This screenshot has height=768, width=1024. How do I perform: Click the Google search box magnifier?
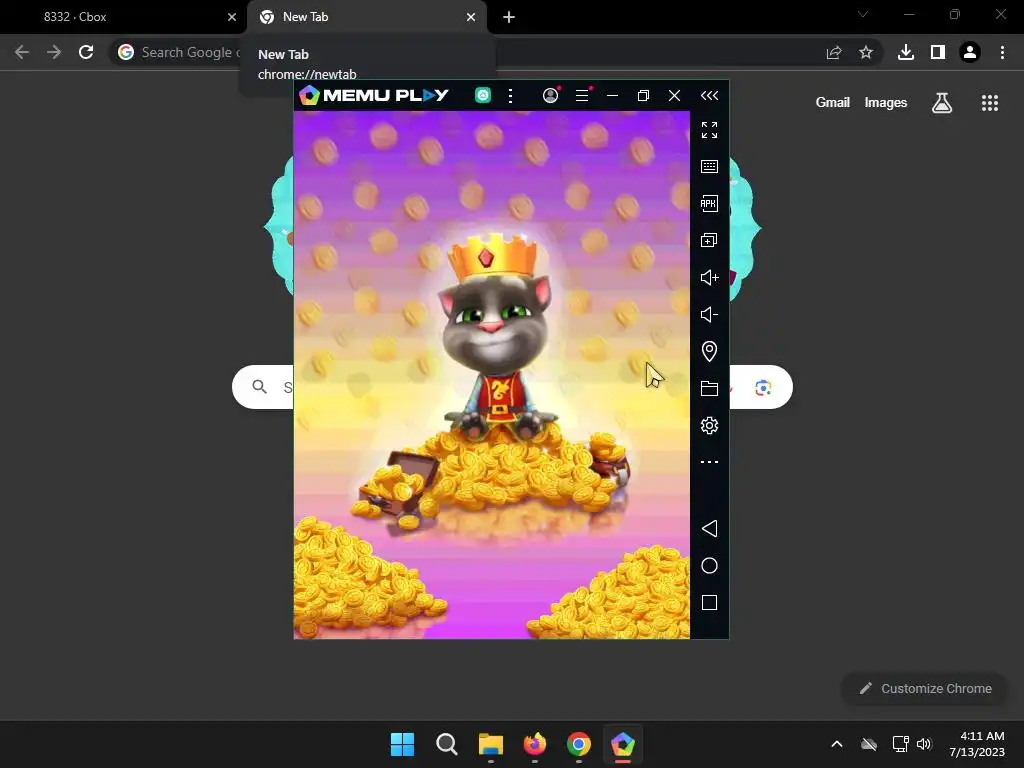pyautogui.click(x=259, y=387)
